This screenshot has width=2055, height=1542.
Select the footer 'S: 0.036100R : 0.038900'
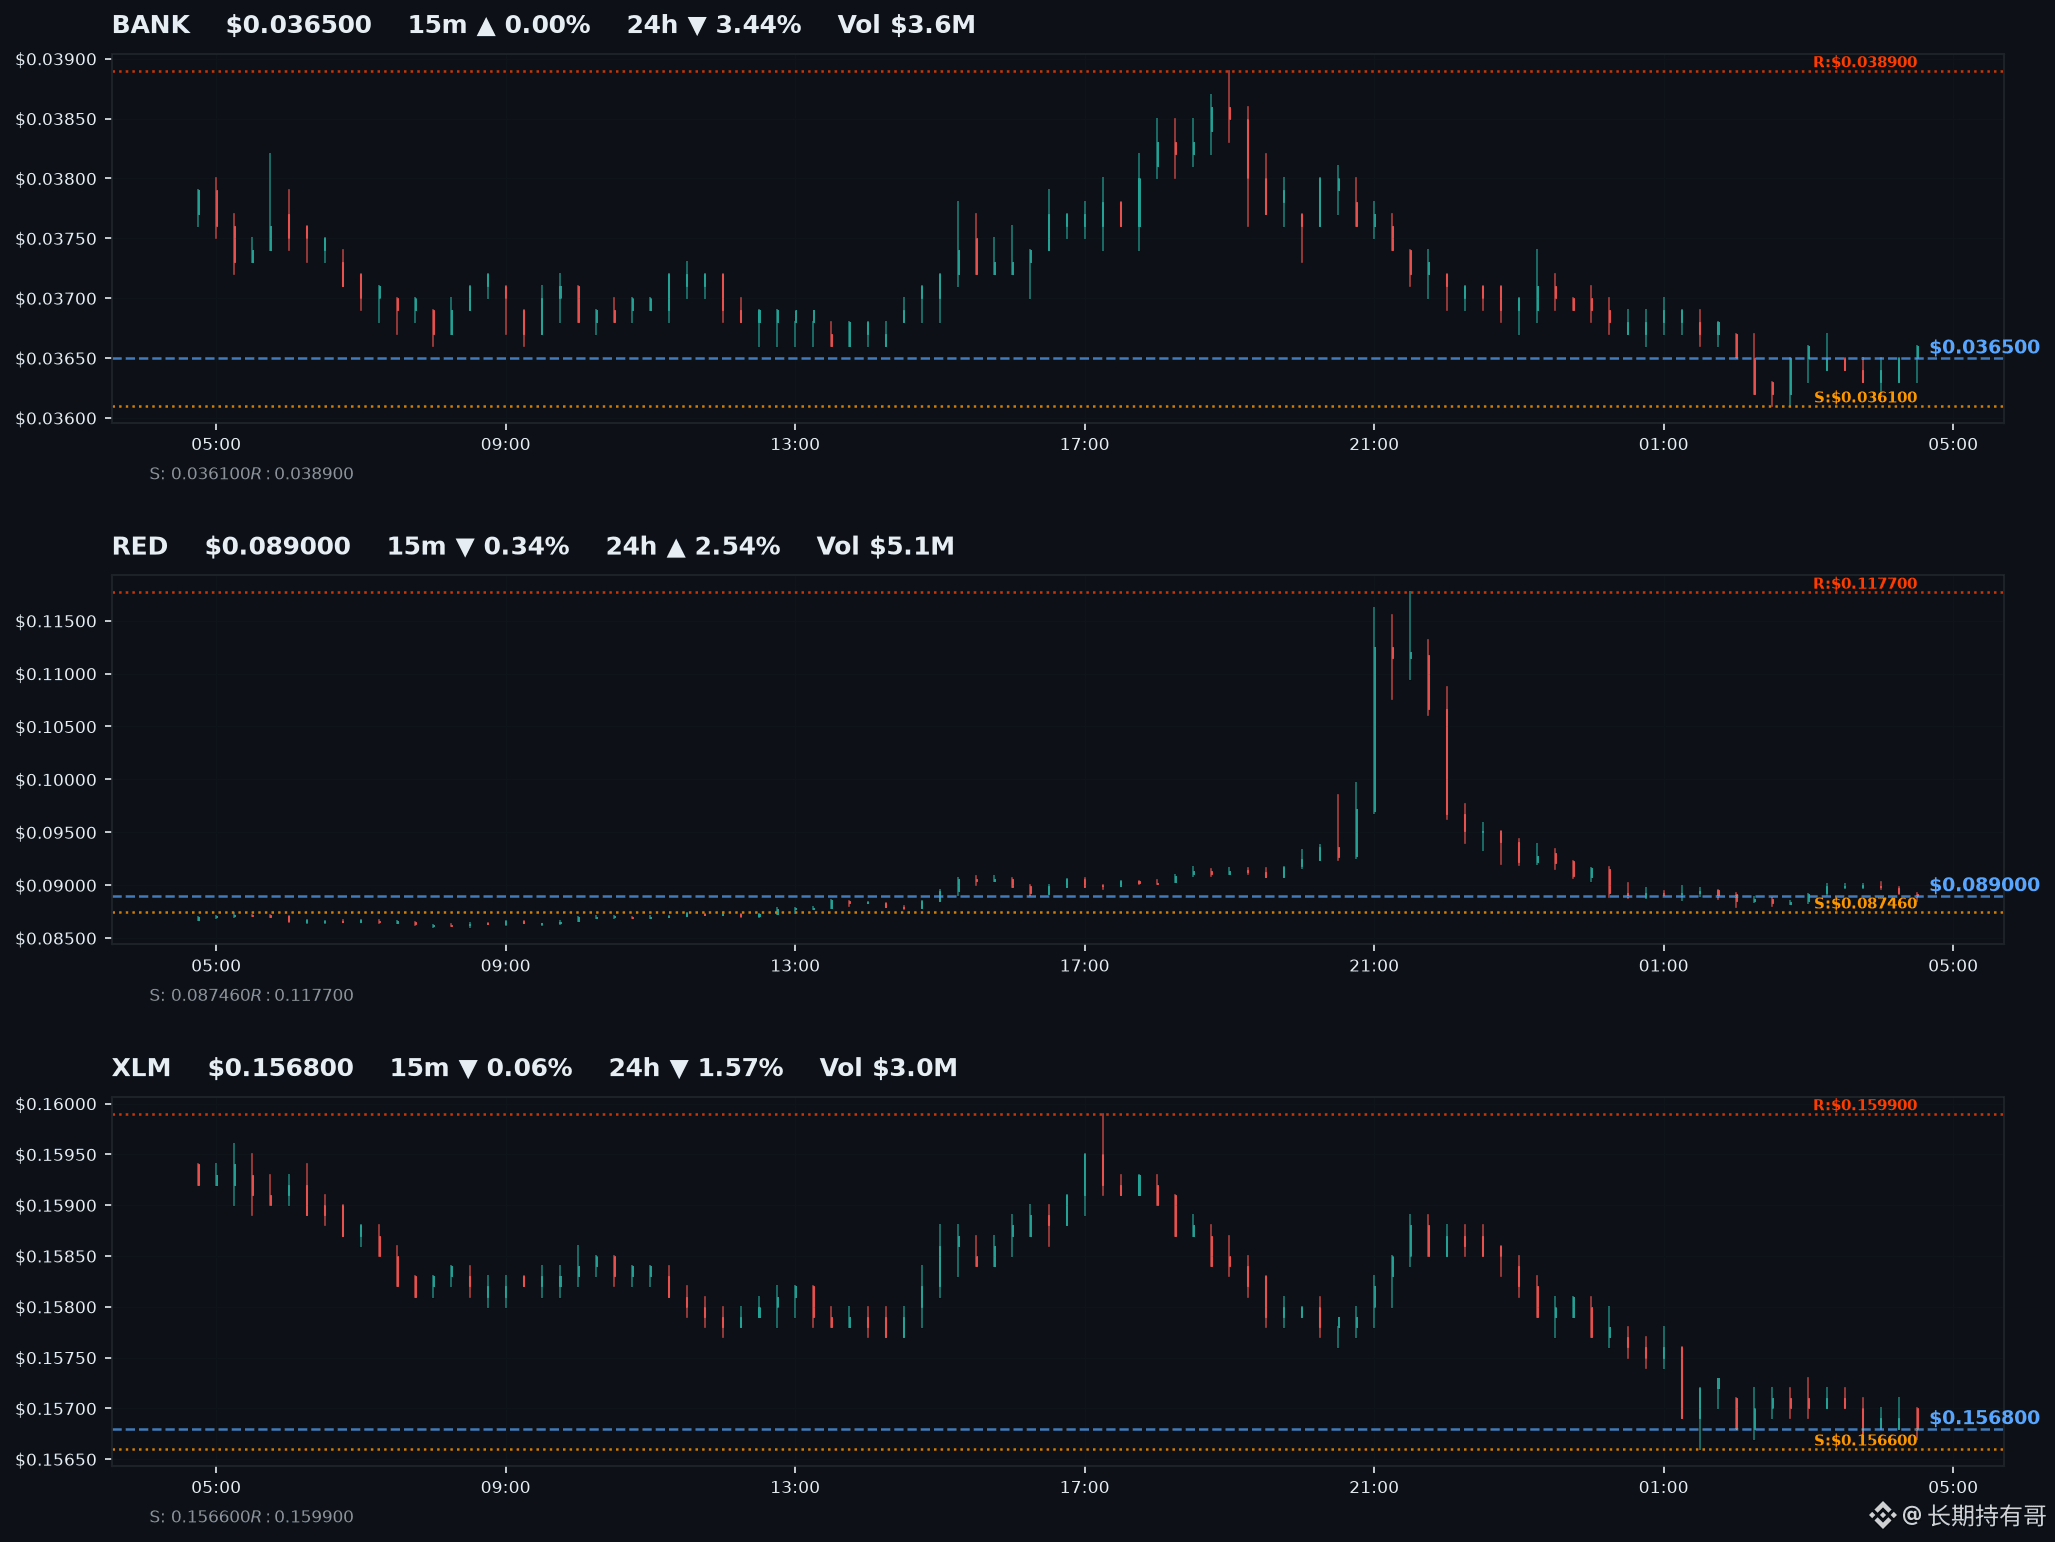(251, 474)
